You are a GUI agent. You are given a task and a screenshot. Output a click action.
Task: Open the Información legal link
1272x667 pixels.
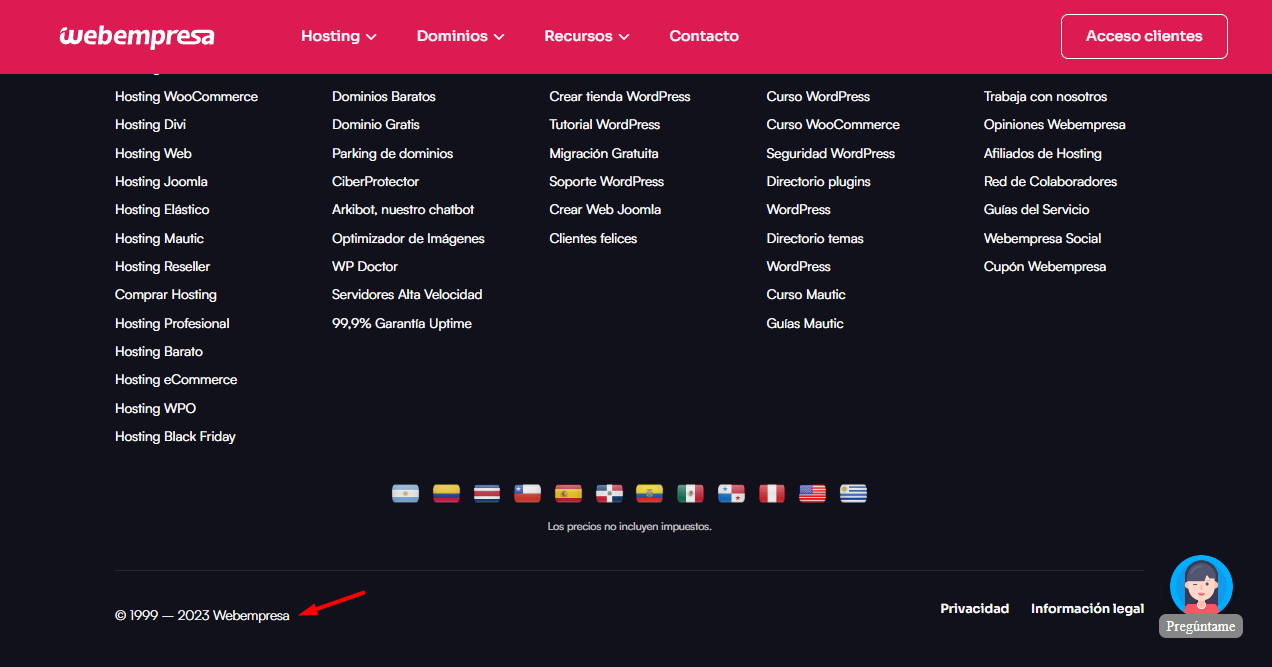1088,608
